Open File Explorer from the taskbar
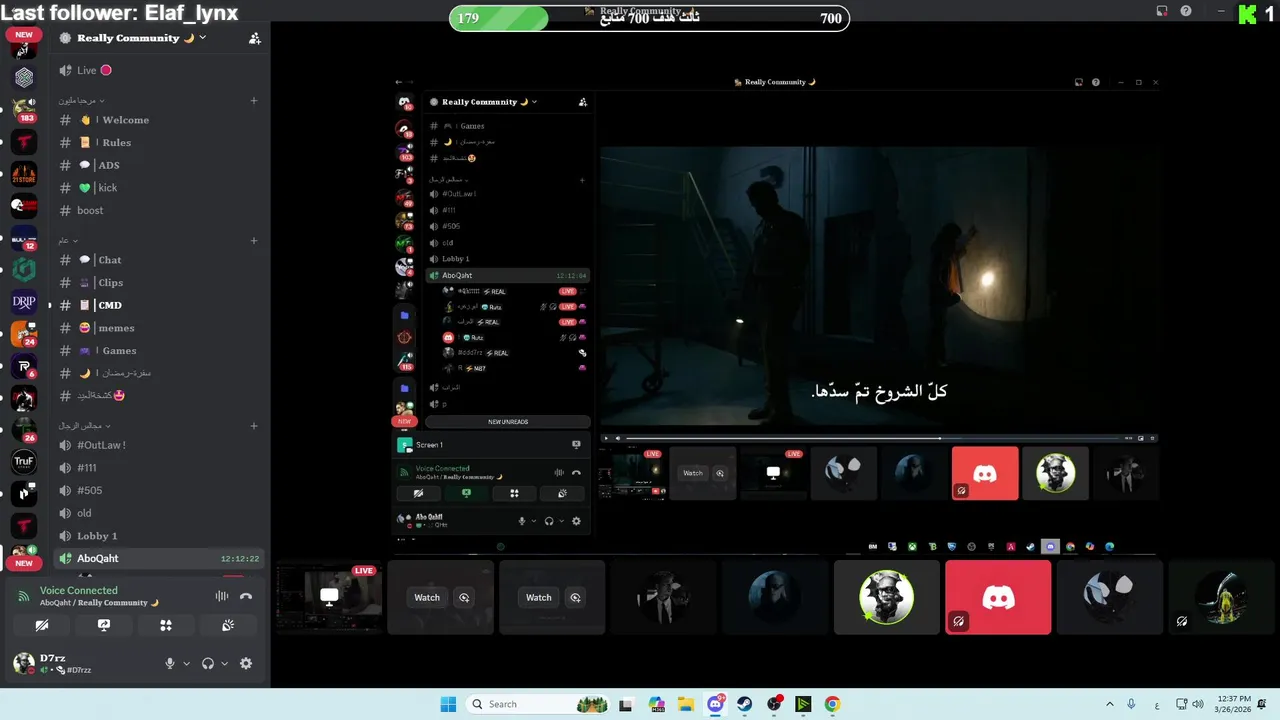1280x720 pixels. 686,704
